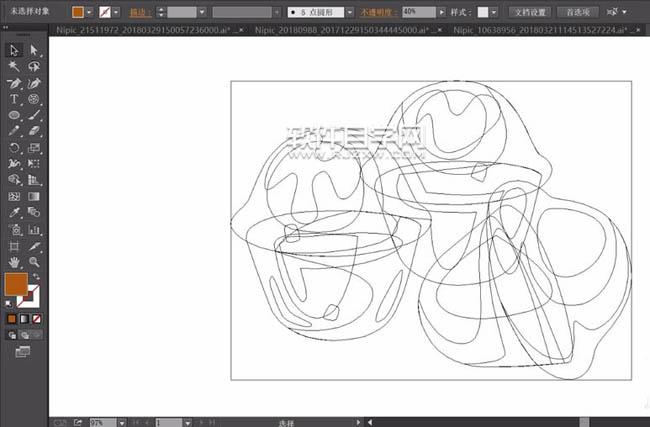Select the Zoom magnifier tool
This screenshot has height=427, width=650.
[34, 262]
